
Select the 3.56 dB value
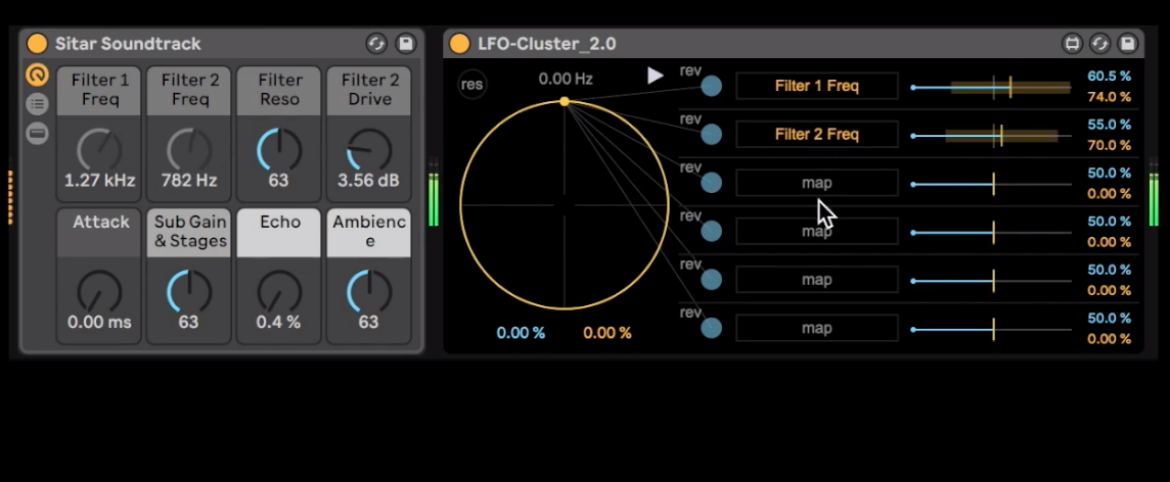point(369,181)
